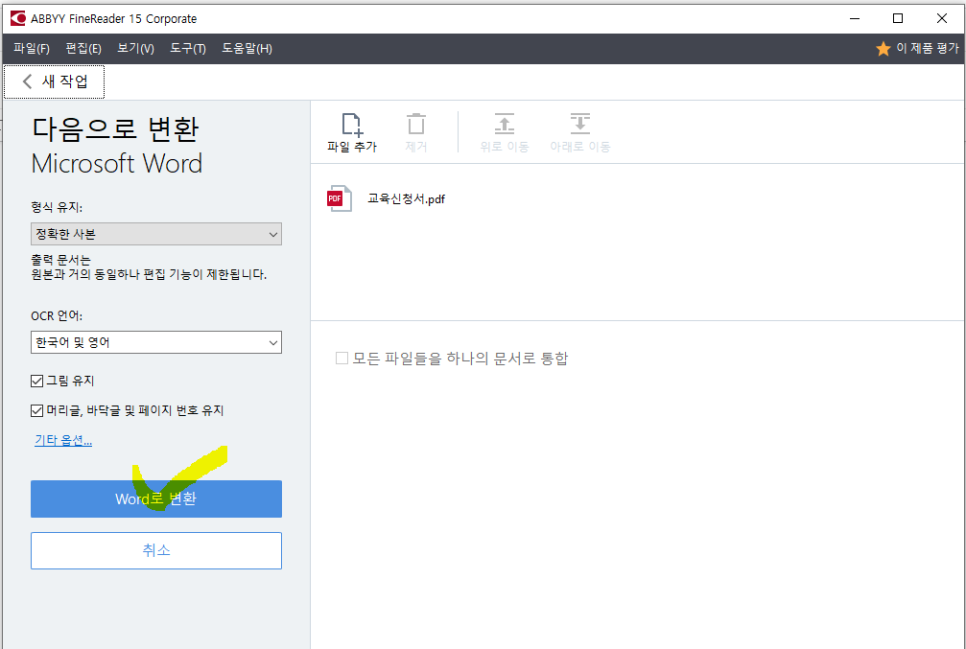Open the 도구(T) menu
The height and width of the screenshot is (649, 966).
point(188,49)
